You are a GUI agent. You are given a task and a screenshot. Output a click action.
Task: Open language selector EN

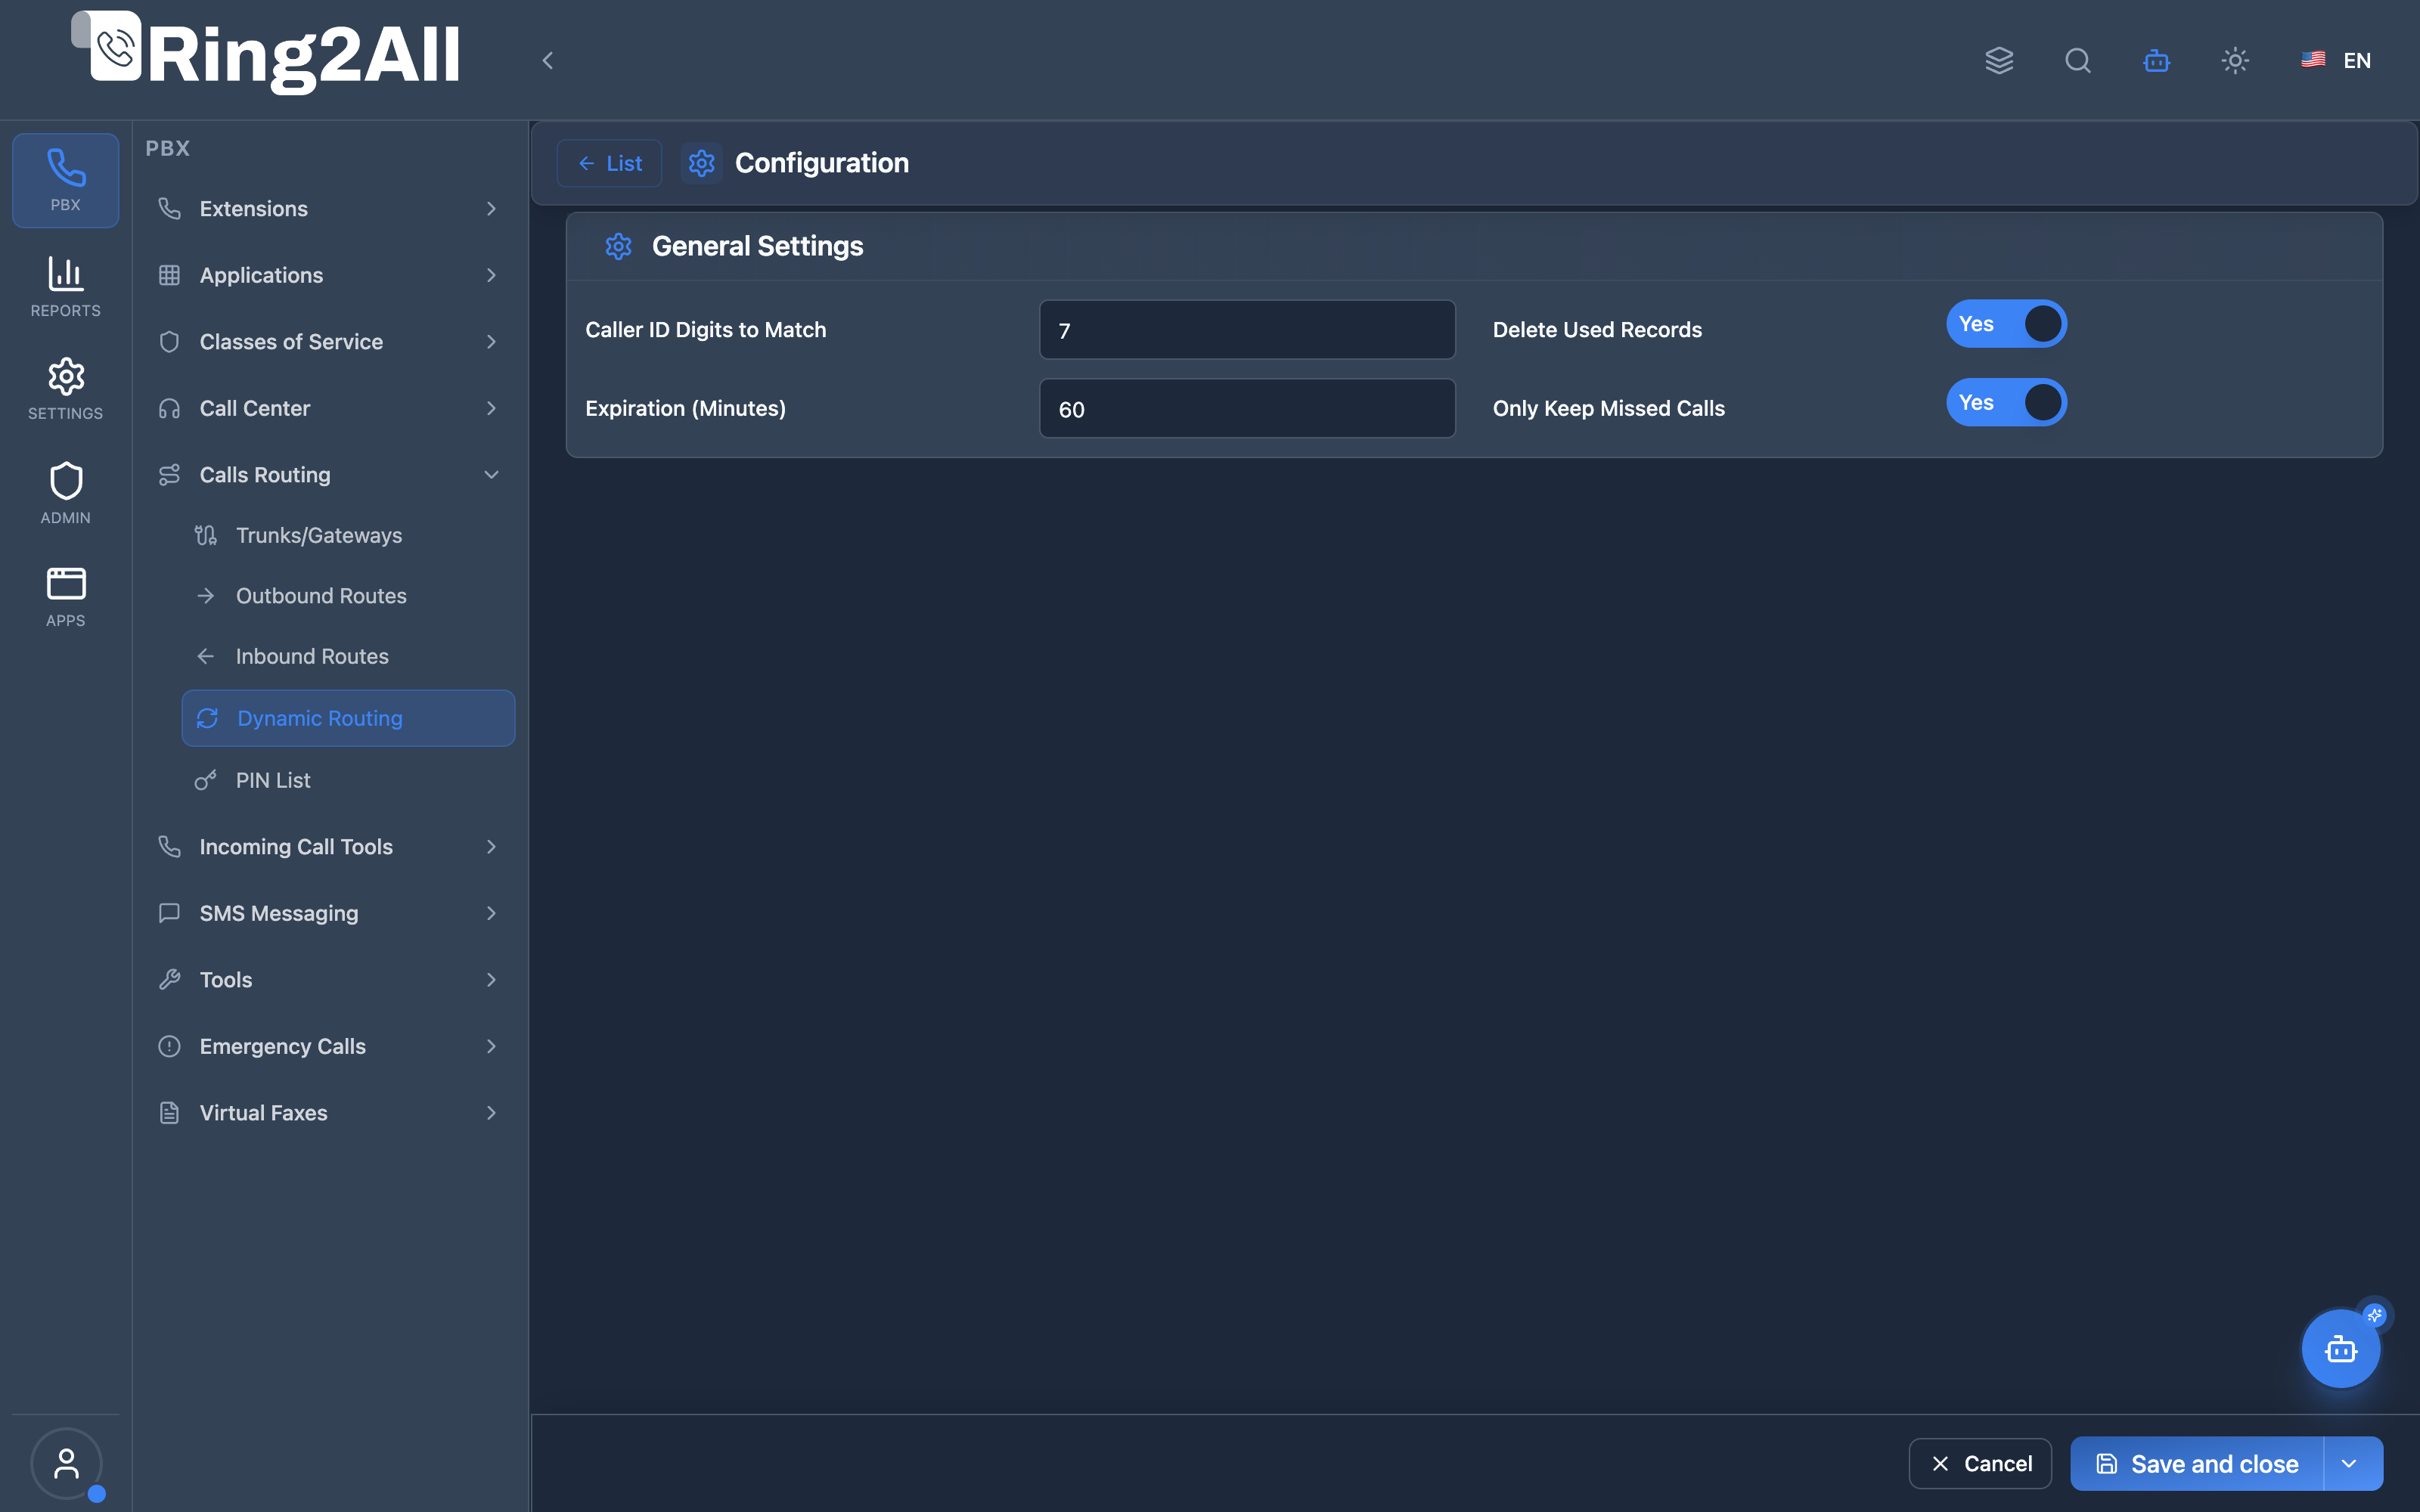tap(2336, 61)
